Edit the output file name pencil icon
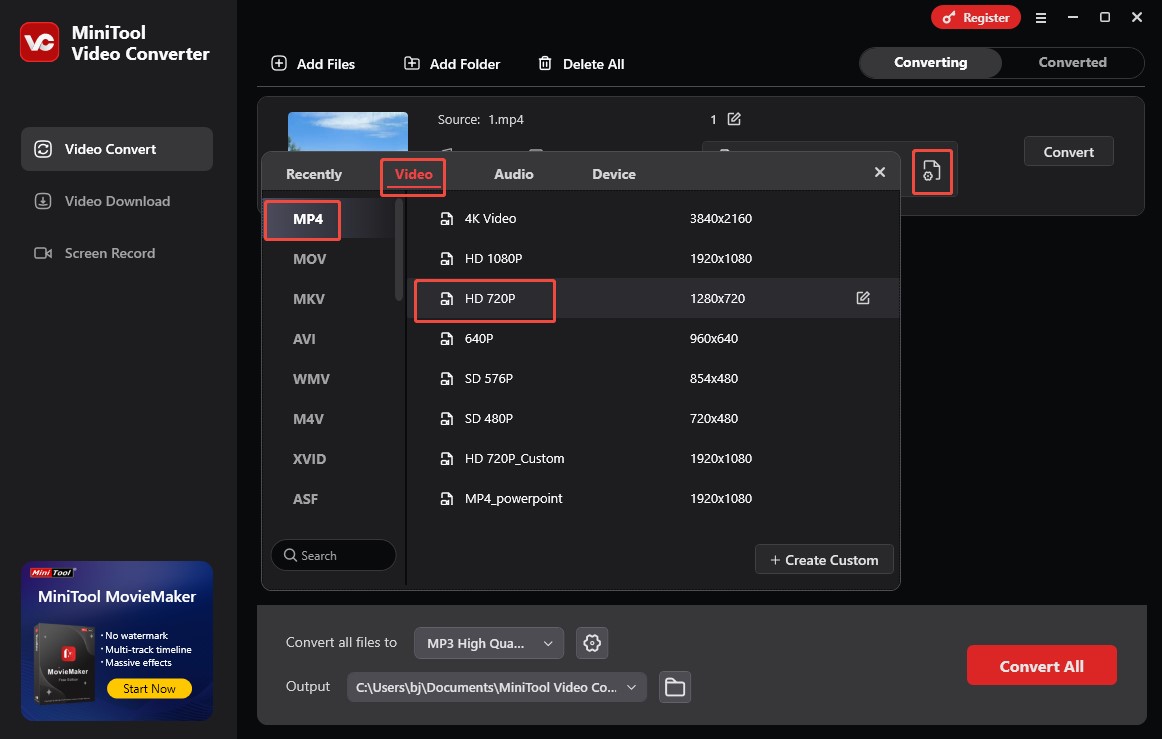Screen dimensions: 1162x739 point(734,119)
